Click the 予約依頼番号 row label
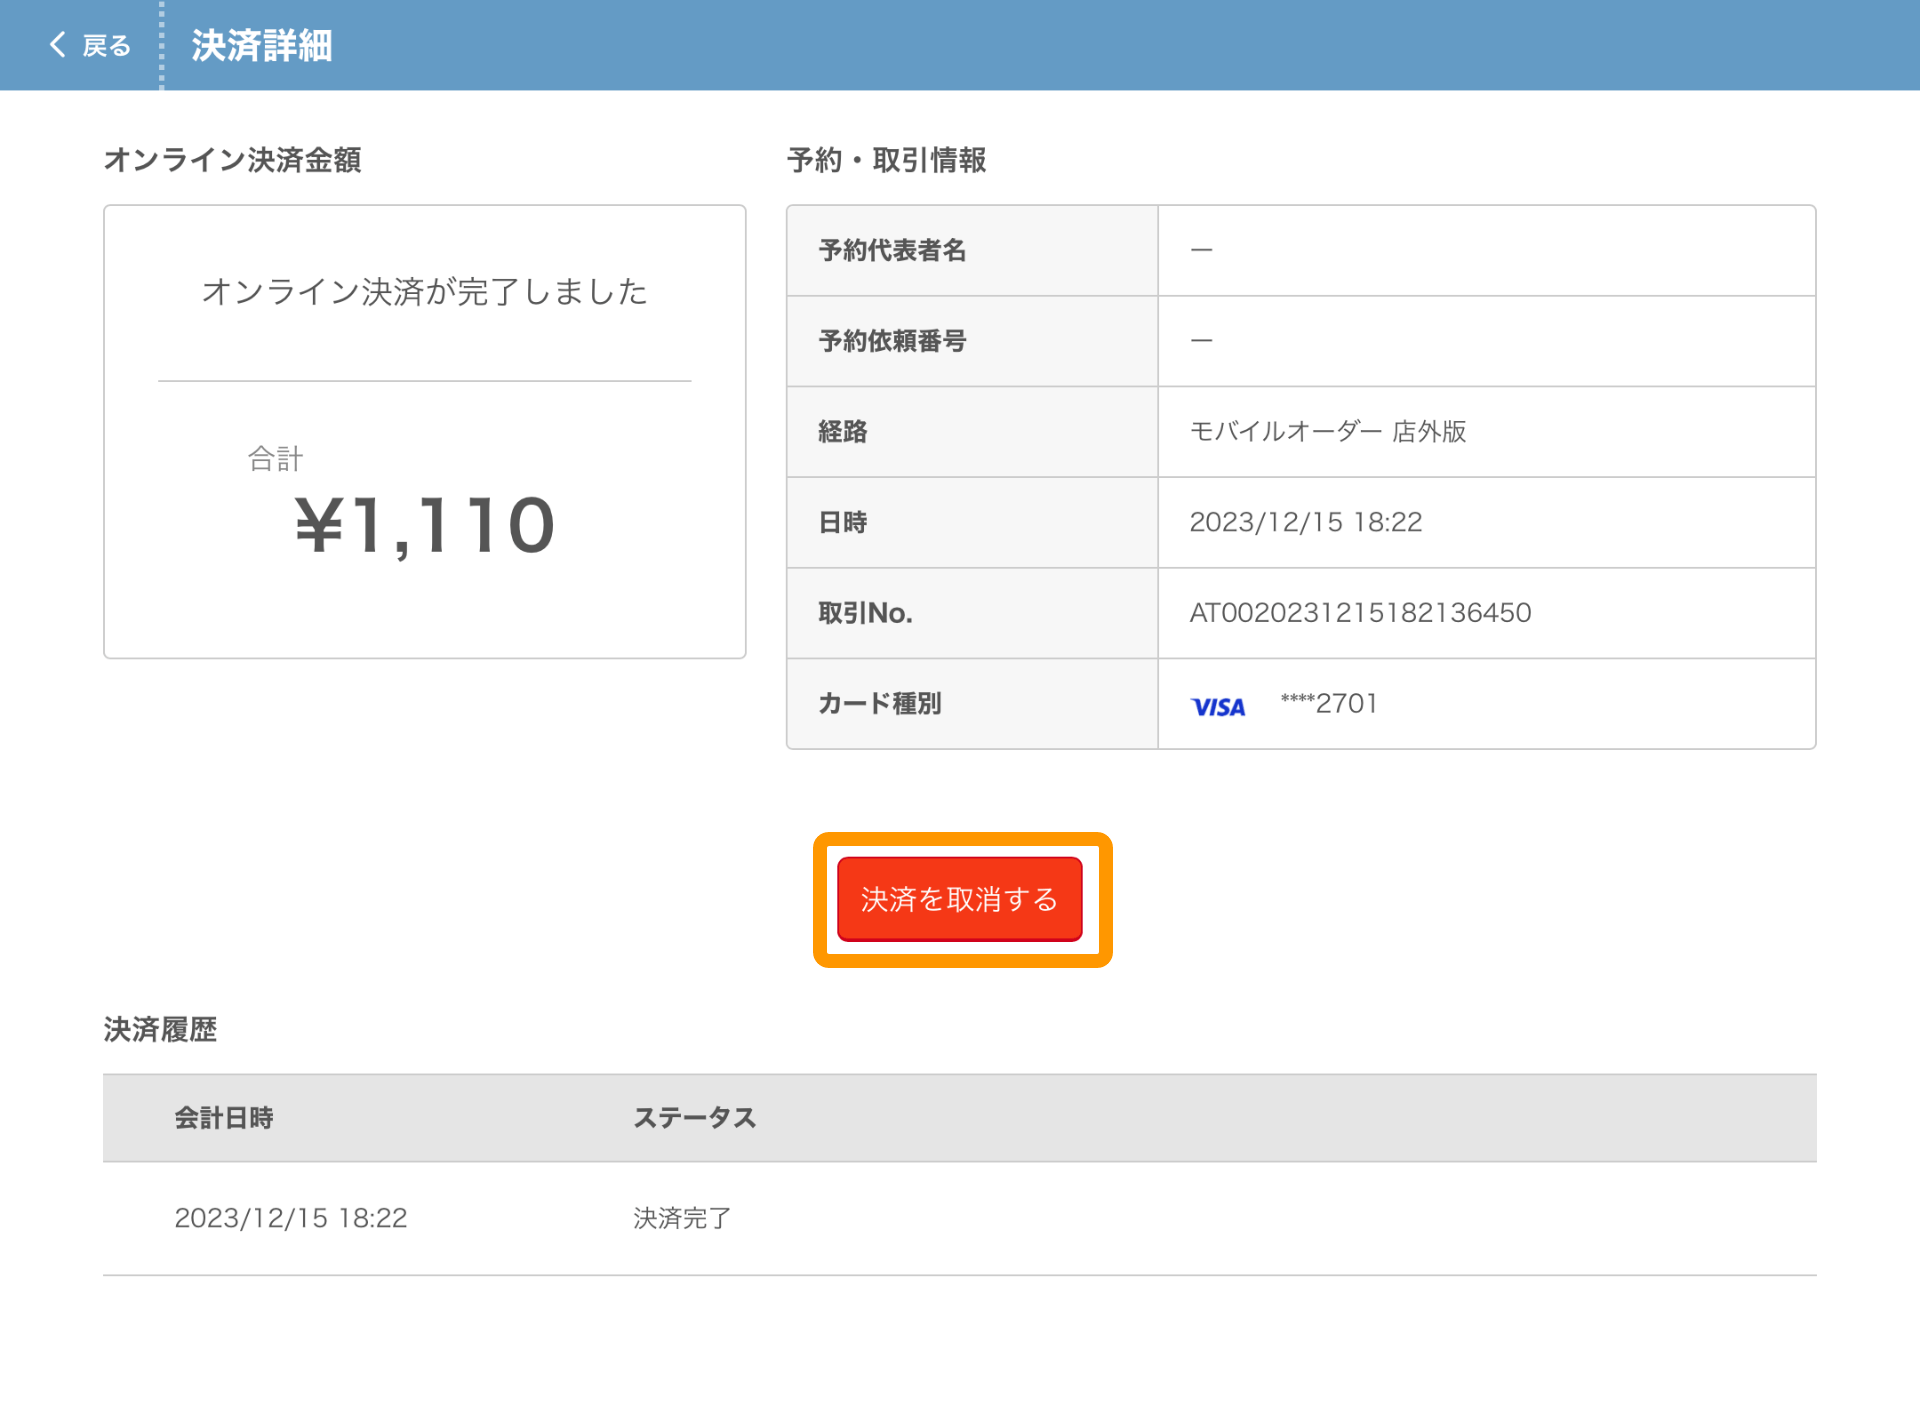 (891, 341)
